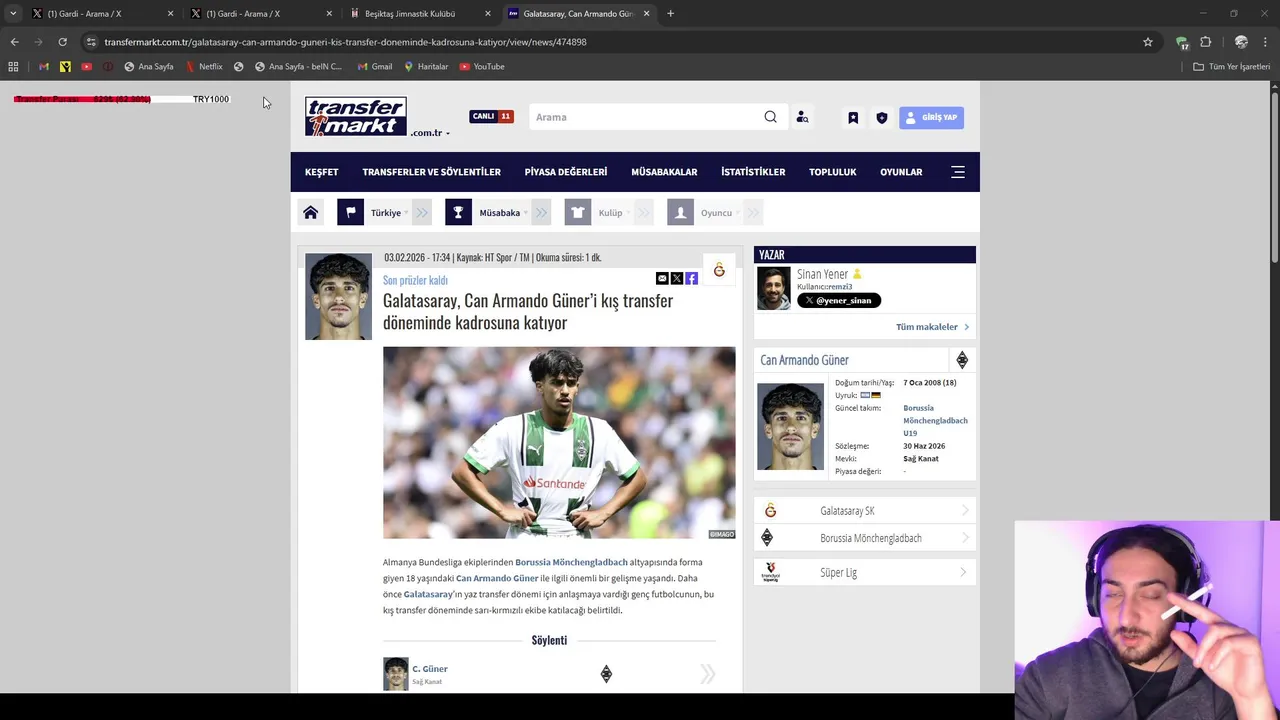
Task: Expand the Kulüp breadcrumb dropdown
Action: click(644, 213)
